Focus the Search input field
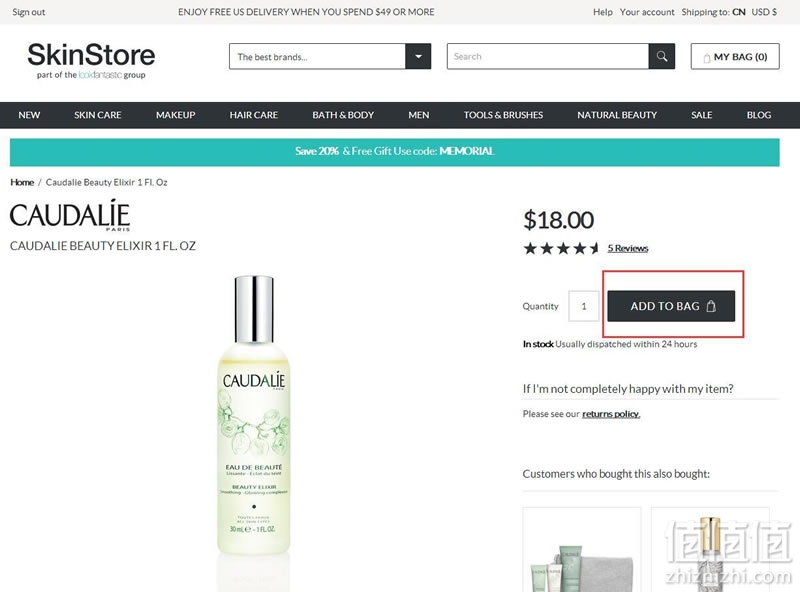The width and height of the screenshot is (800, 592). click(547, 56)
